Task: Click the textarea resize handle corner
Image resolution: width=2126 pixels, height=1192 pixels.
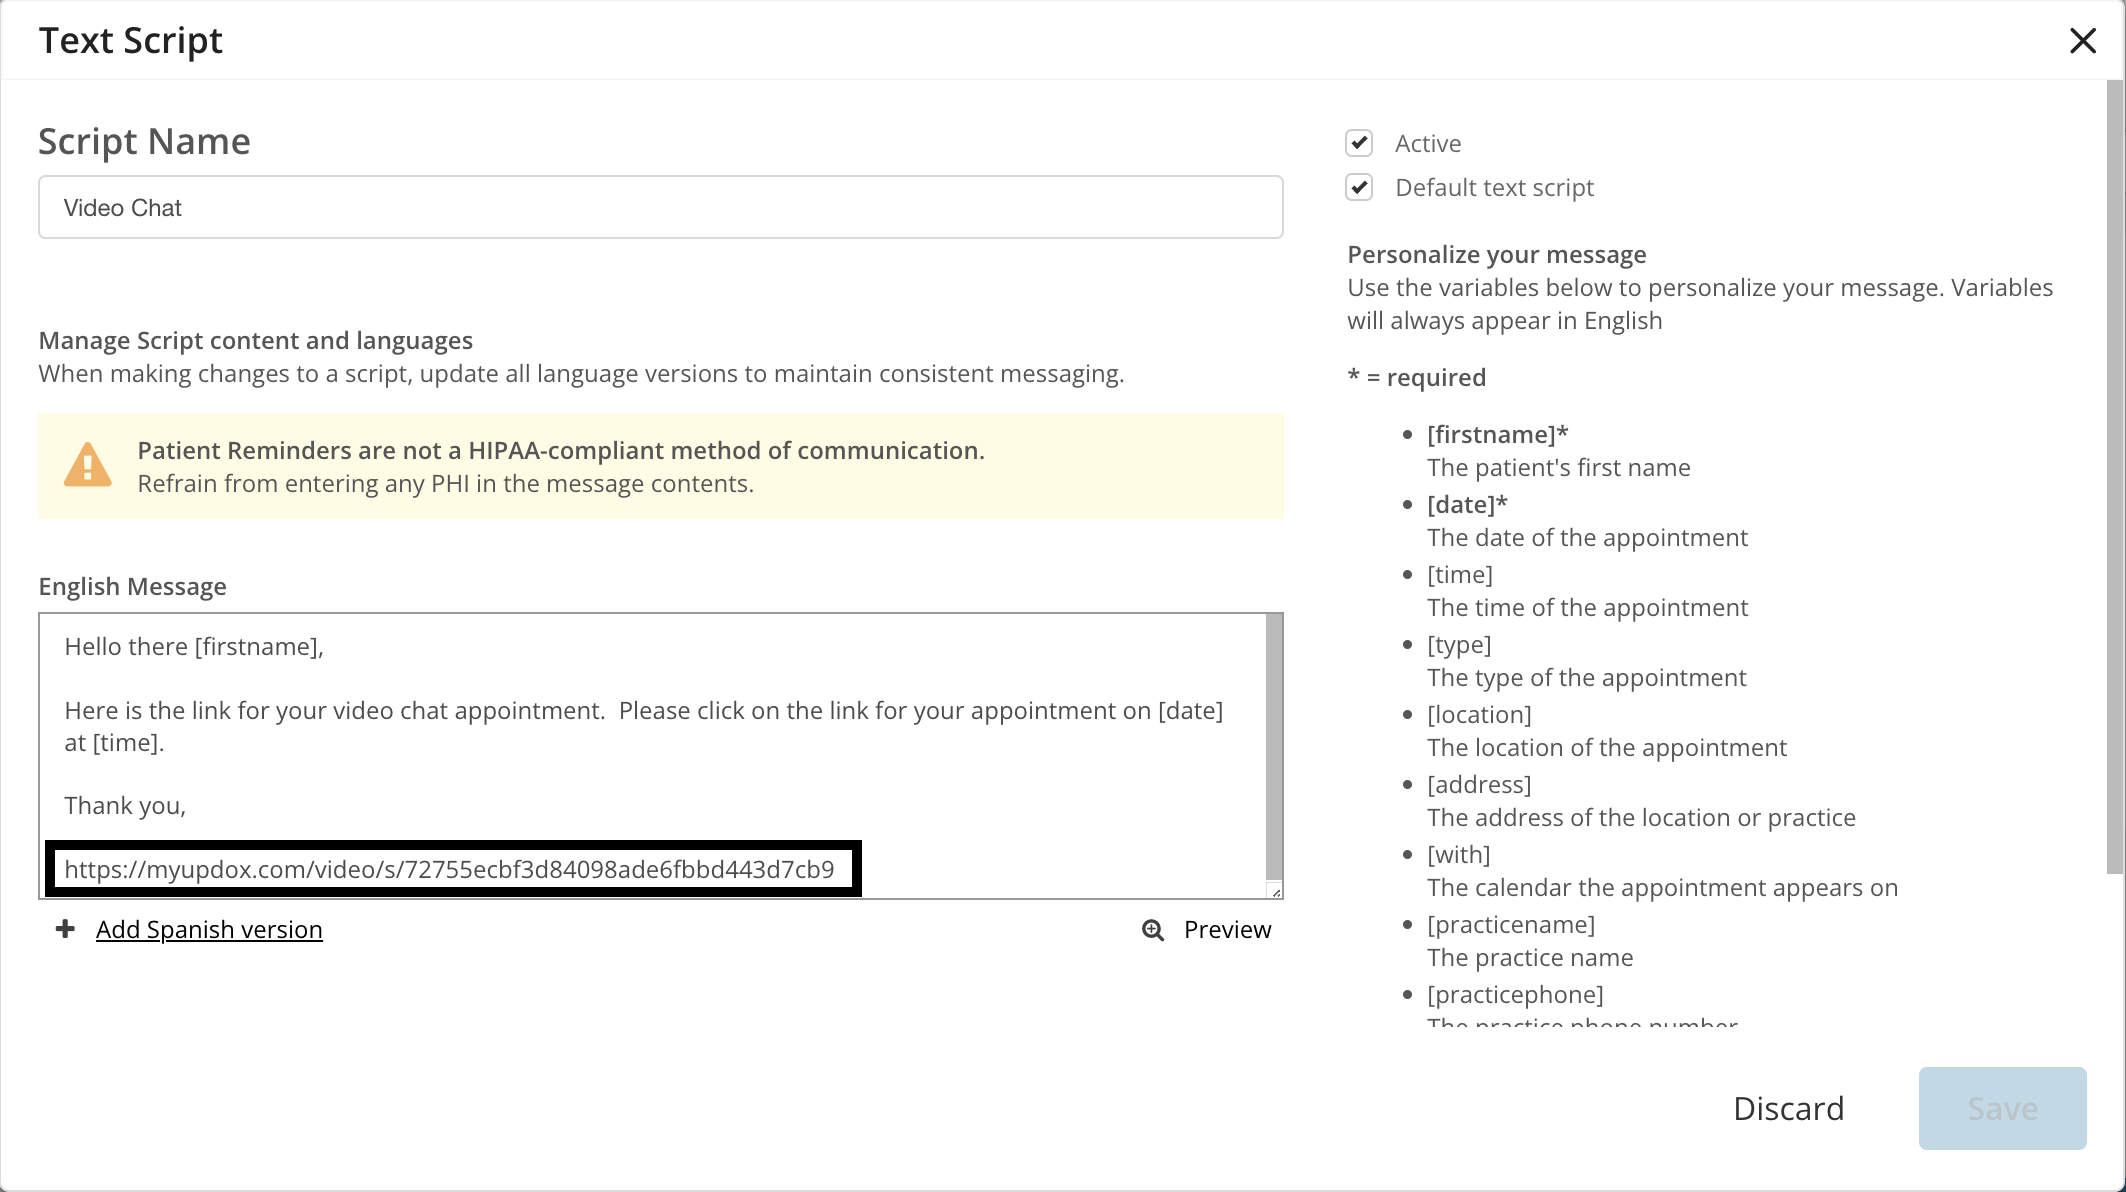Action: pos(1276,892)
